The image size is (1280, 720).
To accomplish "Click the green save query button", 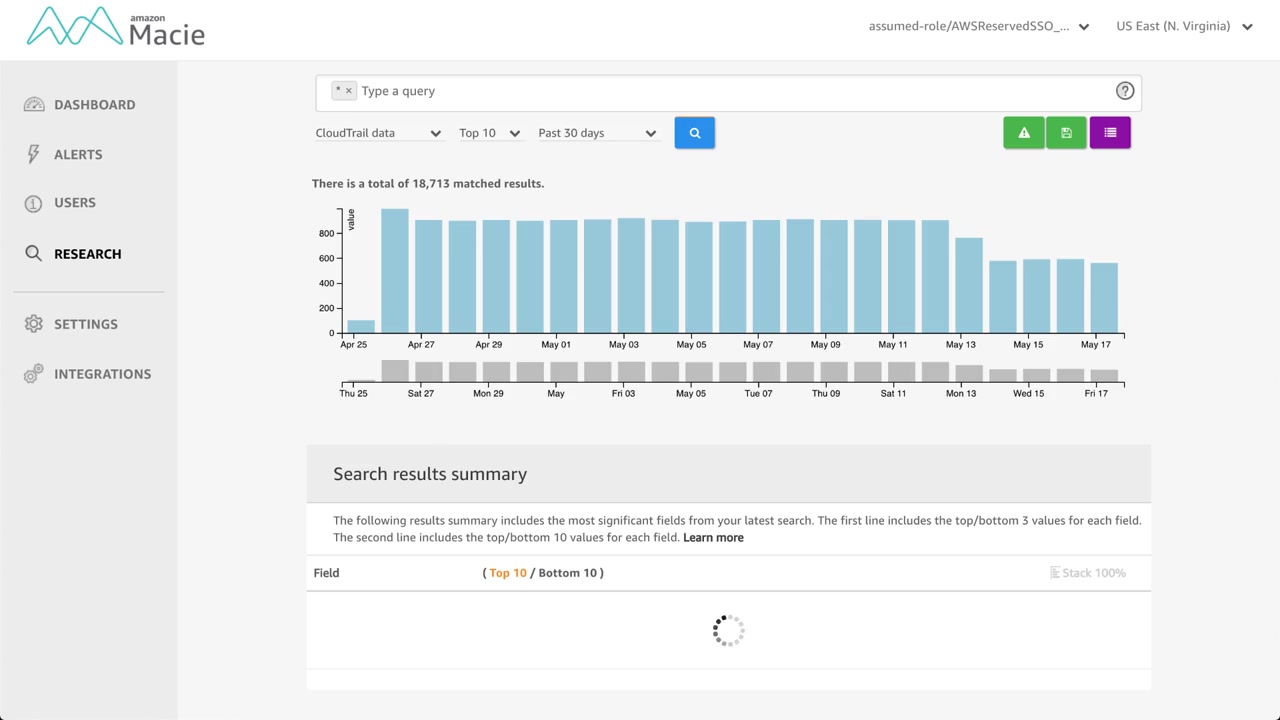I will click(1066, 133).
